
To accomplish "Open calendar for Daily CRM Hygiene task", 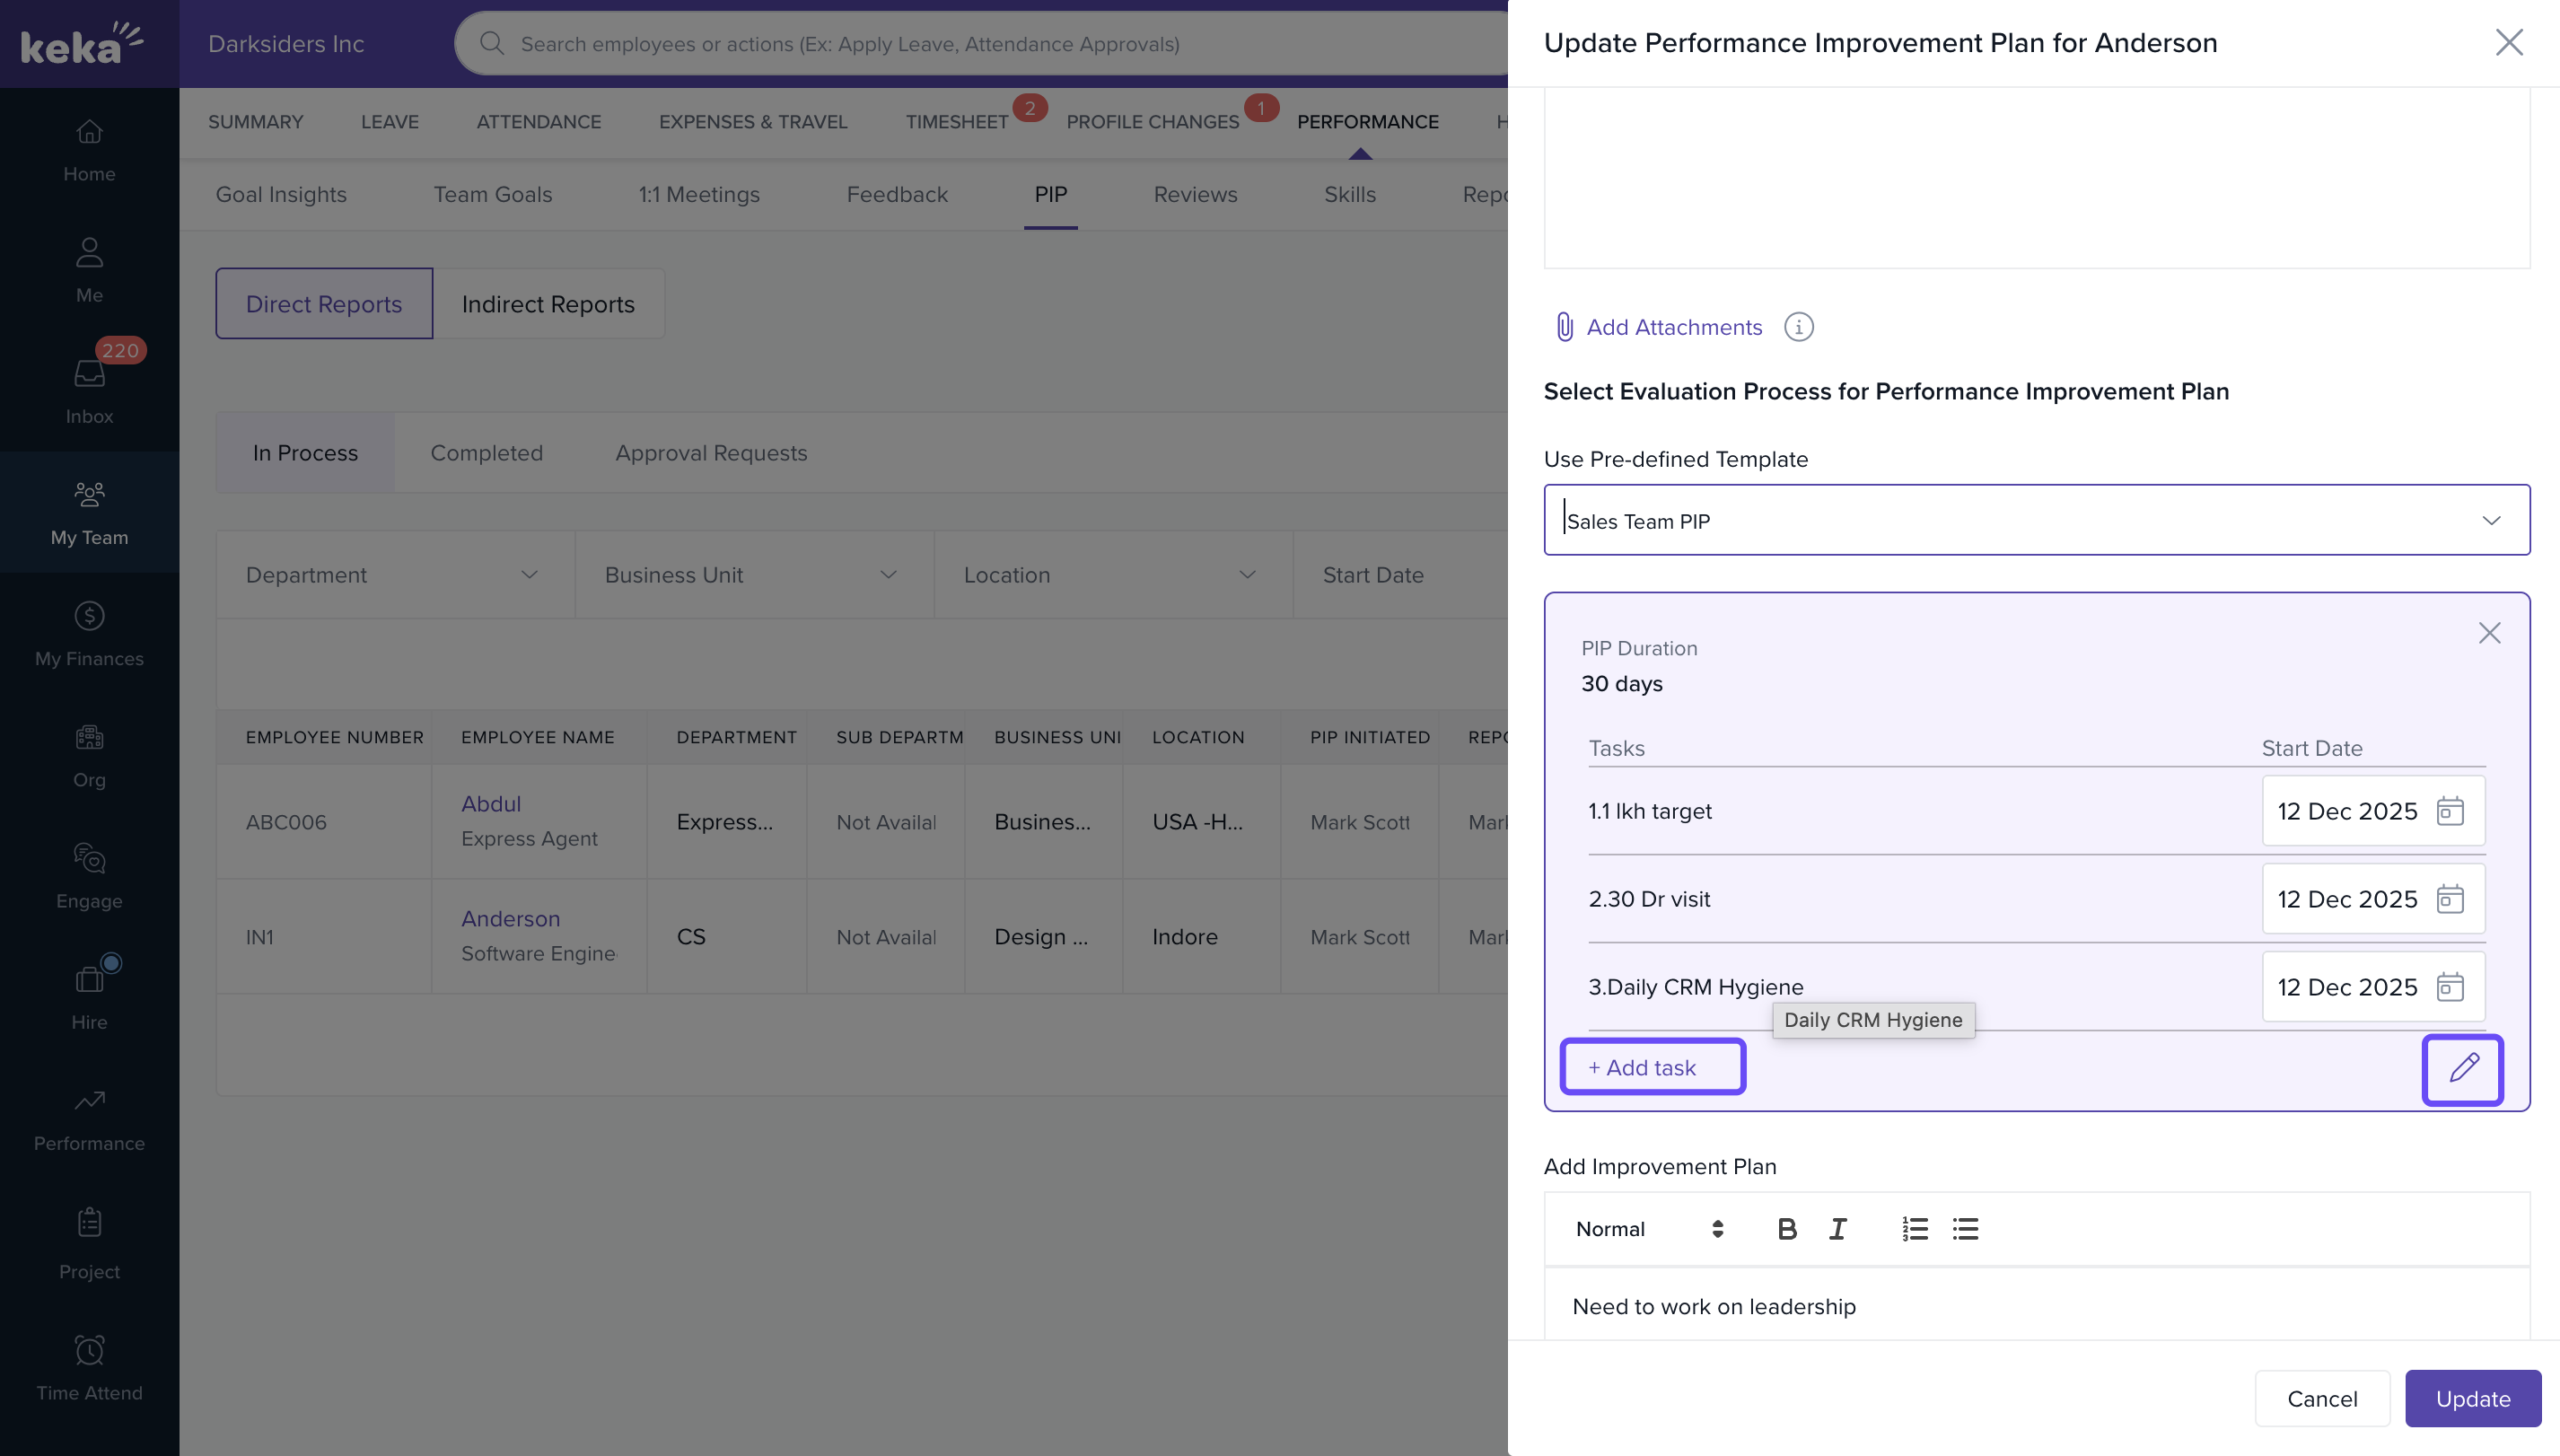I will (x=2449, y=987).
